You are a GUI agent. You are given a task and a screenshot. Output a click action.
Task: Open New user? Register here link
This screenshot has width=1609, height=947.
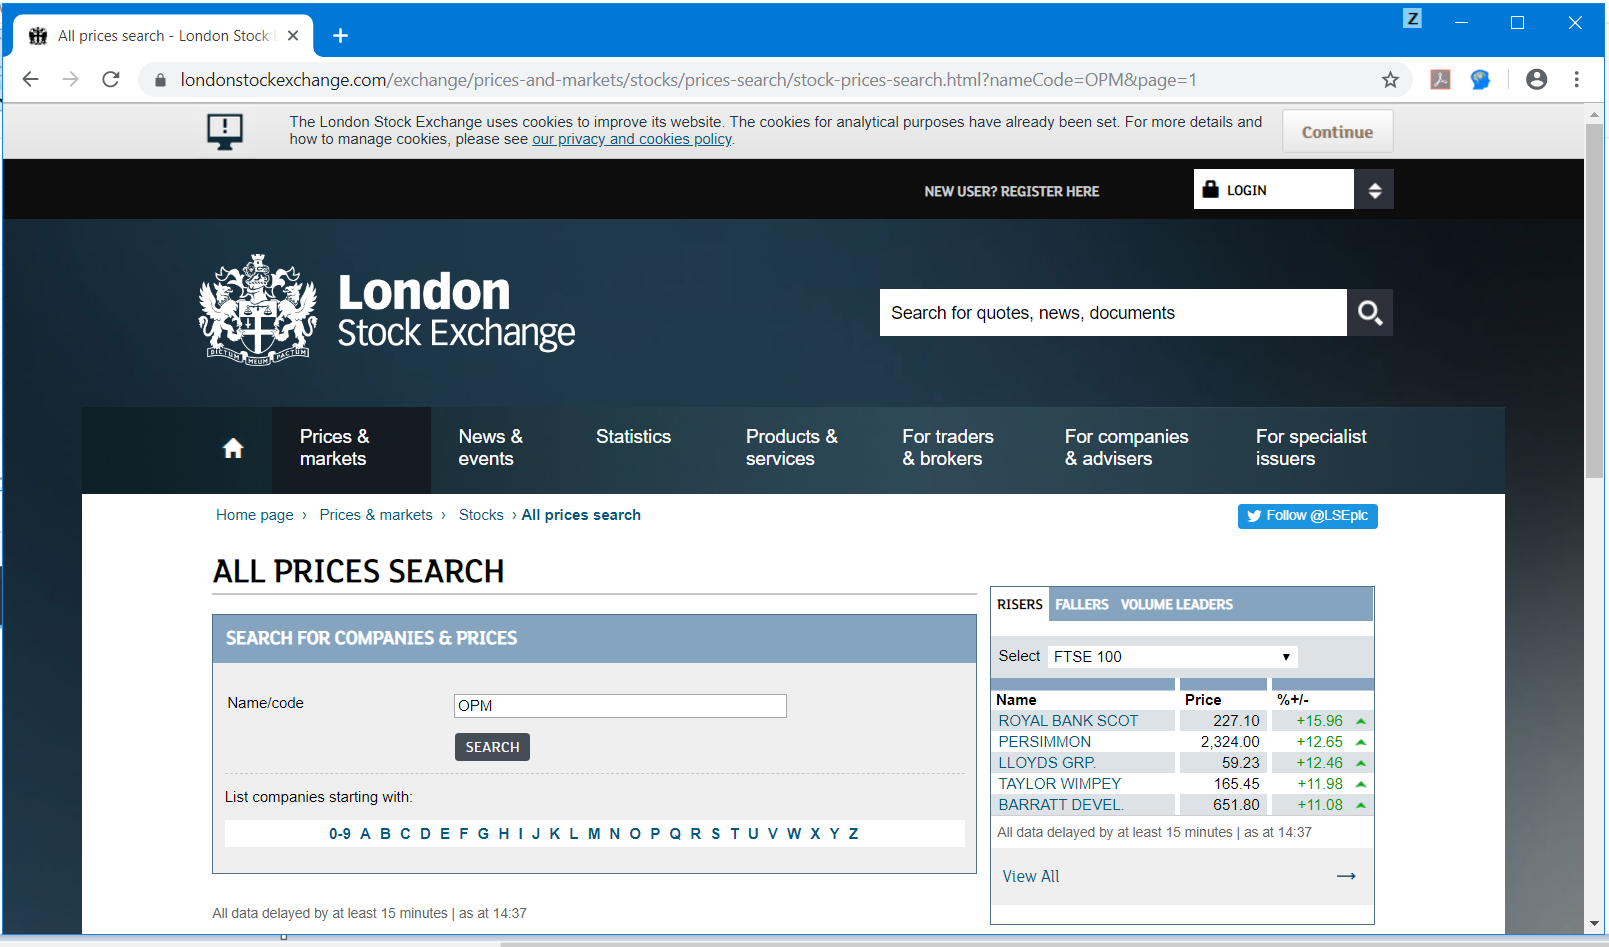[1011, 191]
